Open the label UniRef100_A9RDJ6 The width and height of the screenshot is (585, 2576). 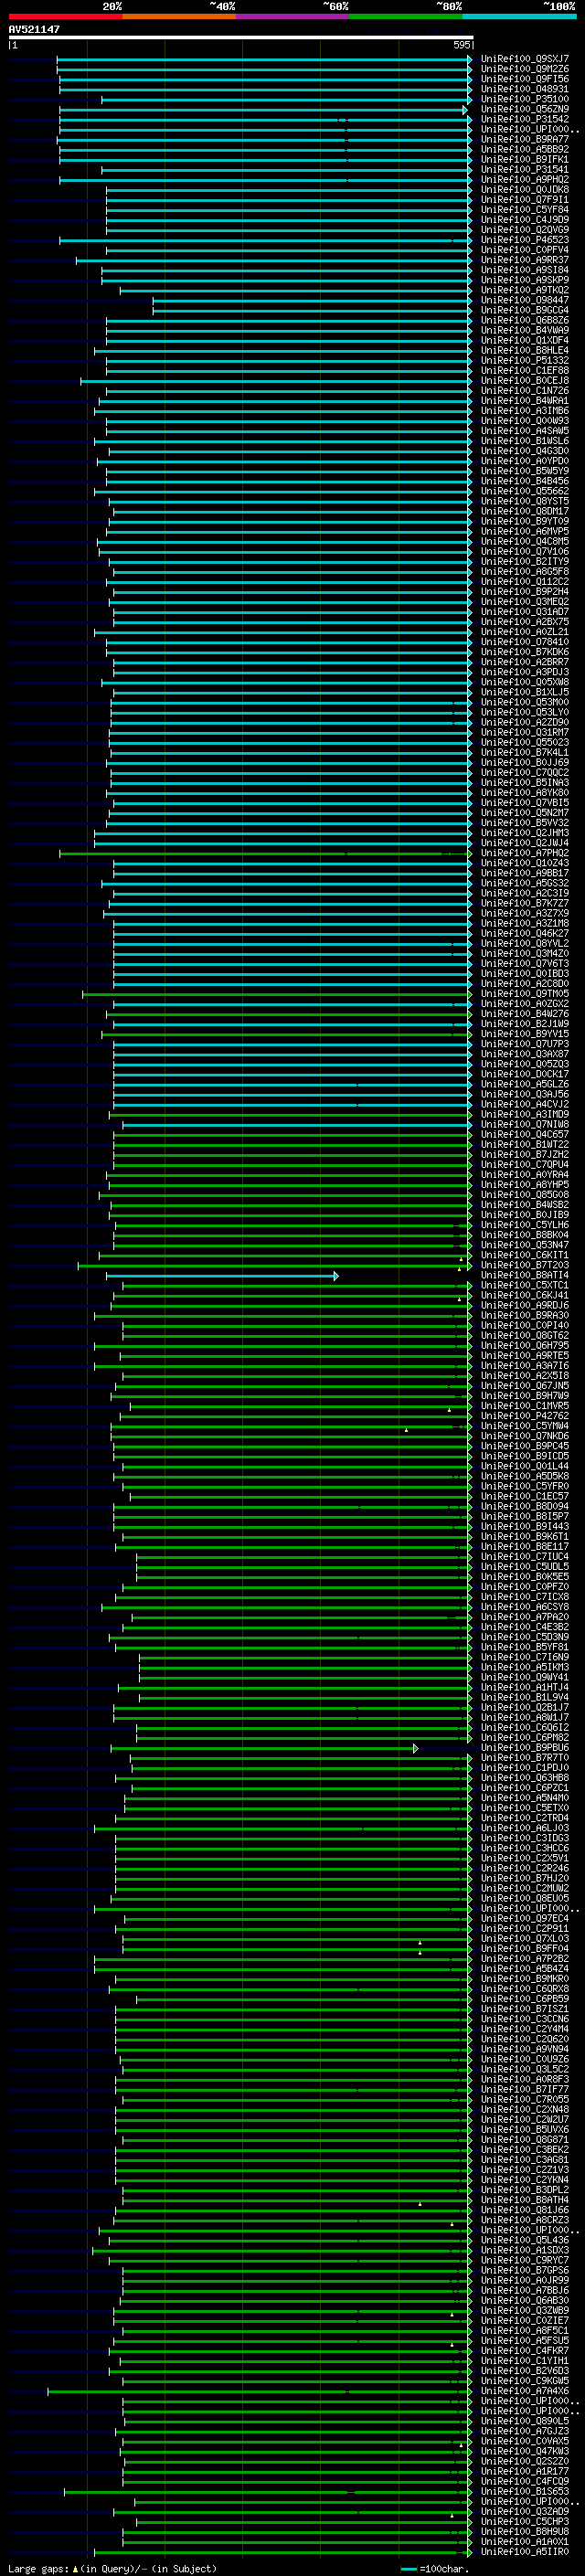tap(525, 1305)
